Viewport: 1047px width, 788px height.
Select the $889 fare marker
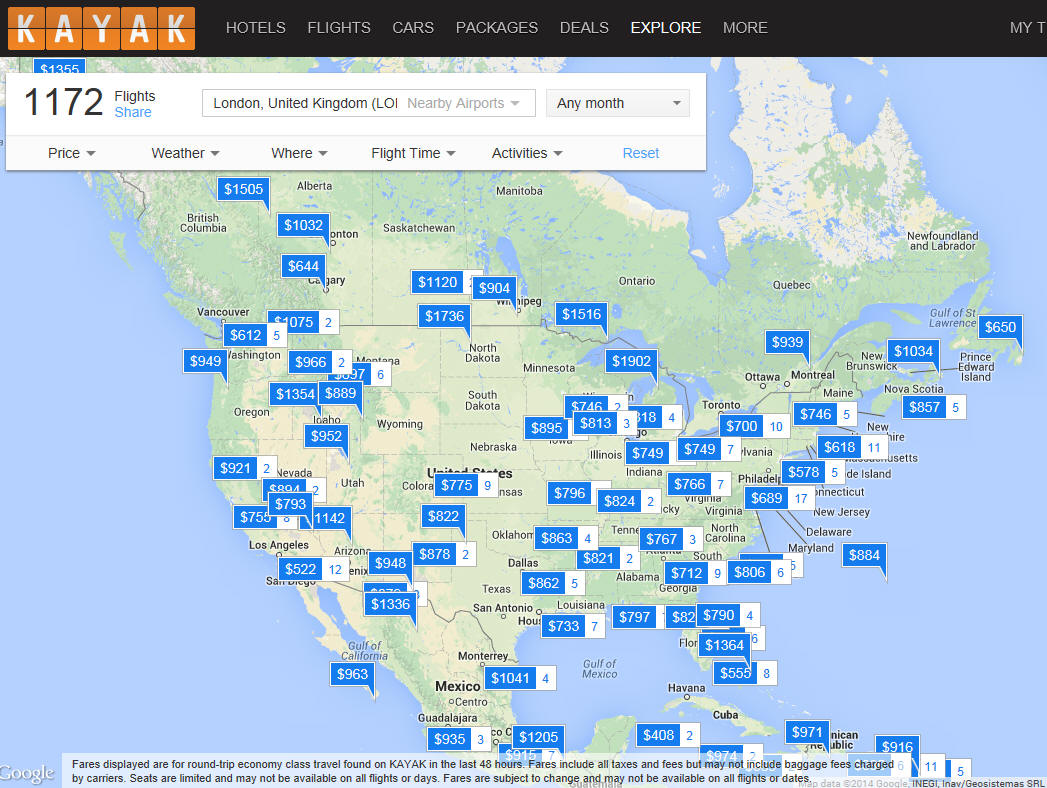click(341, 393)
